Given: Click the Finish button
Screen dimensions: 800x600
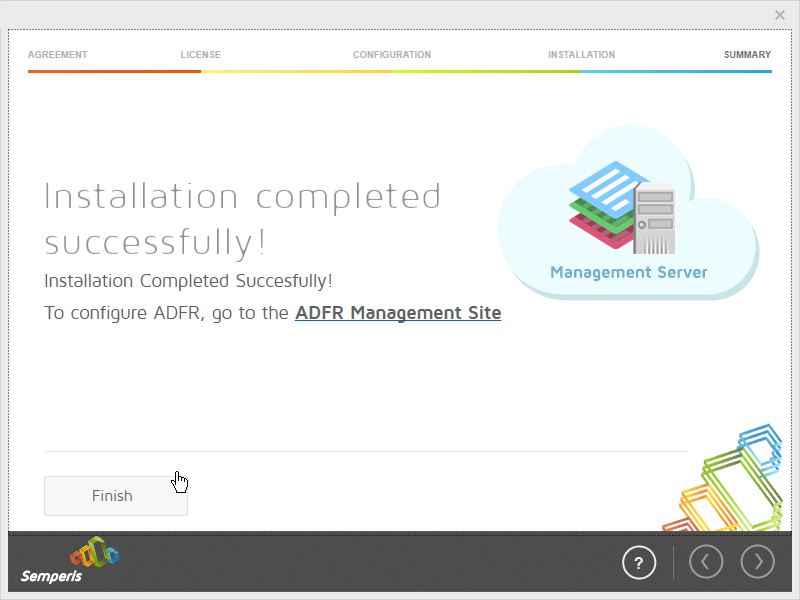Looking at the screenshot, I should (x=116, y=496).
